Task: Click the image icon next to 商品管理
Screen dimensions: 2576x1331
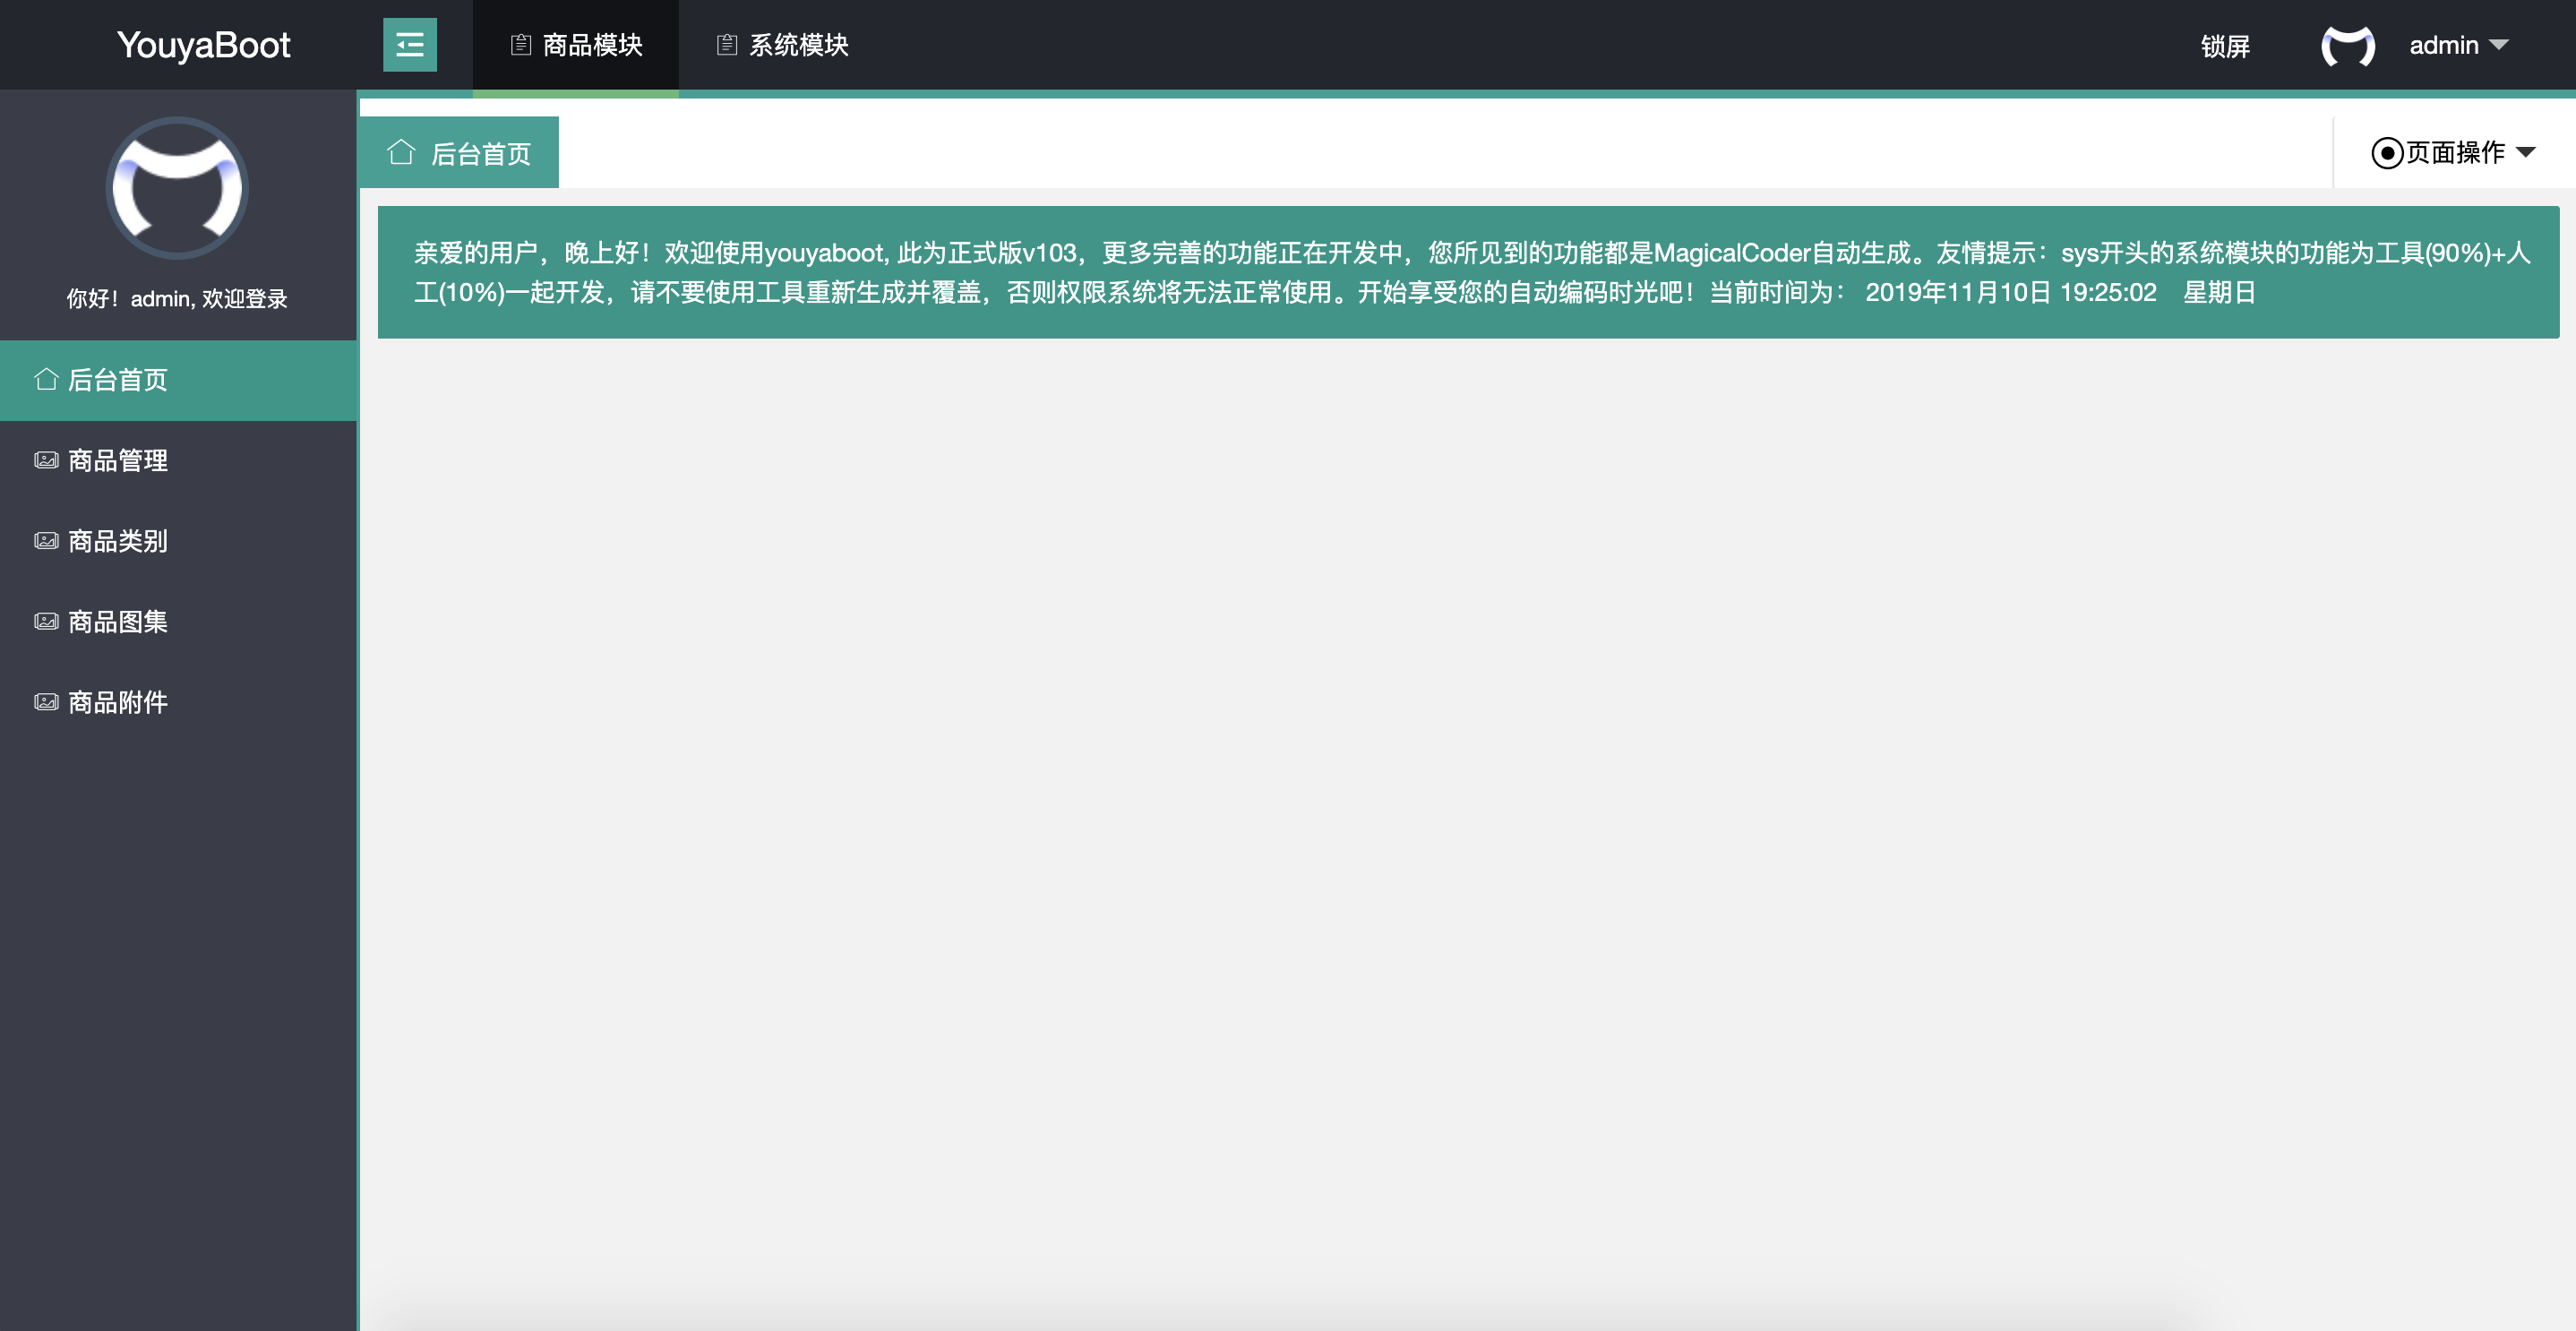Action: [46, 460]
